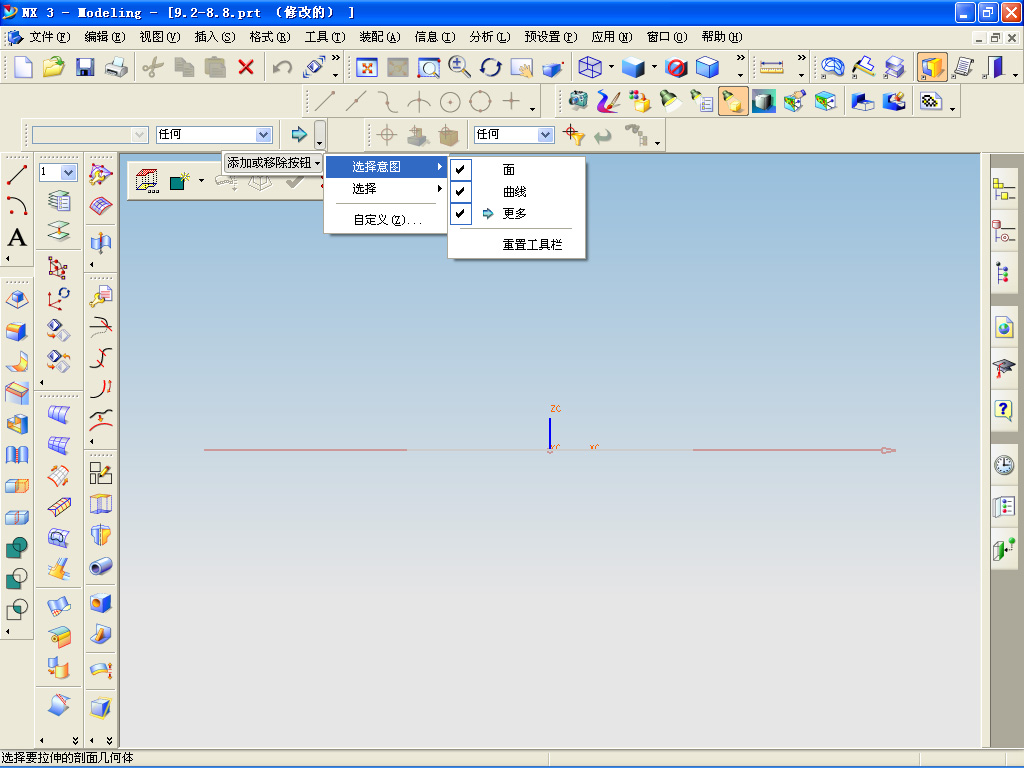The width and height of the screenshot is (1024, 768).
Task: Click the shaded blue cube icon
Action: [633, 67]
